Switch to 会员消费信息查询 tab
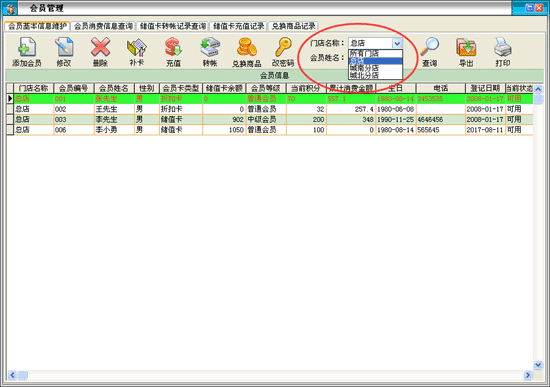 [x=103, y=26]
